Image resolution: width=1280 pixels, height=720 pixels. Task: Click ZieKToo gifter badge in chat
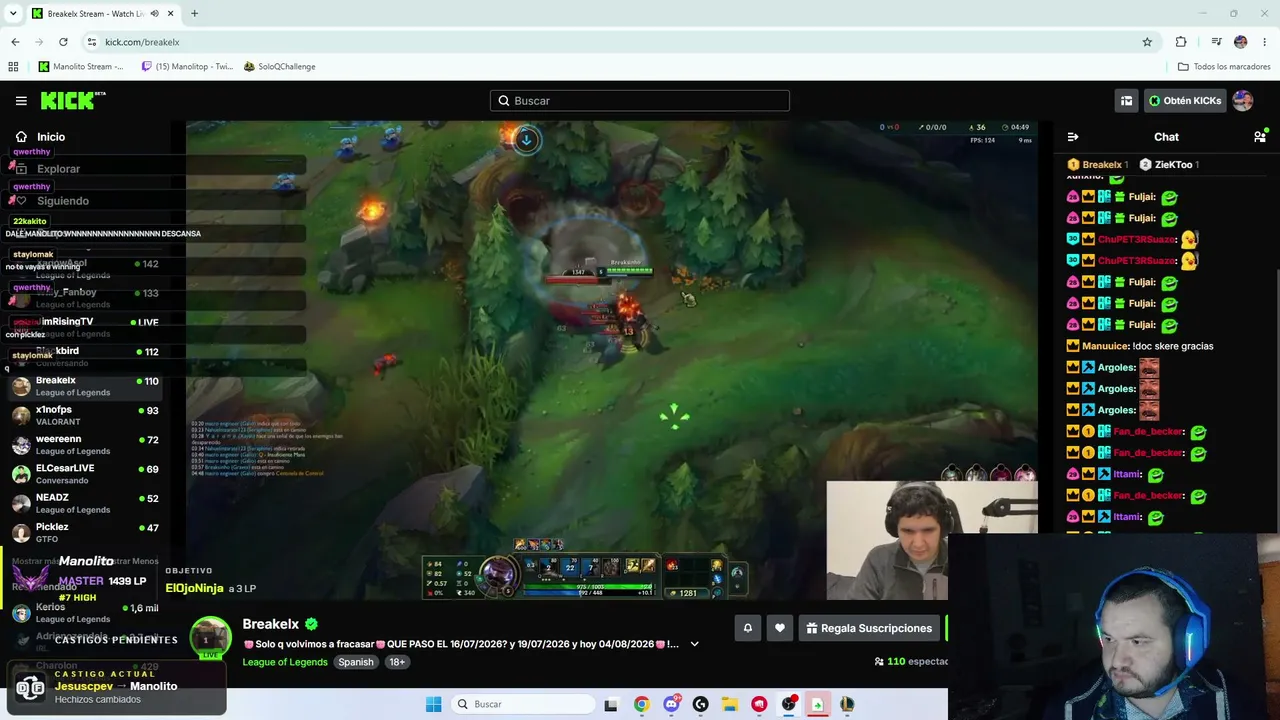(x=1169, y=165)
